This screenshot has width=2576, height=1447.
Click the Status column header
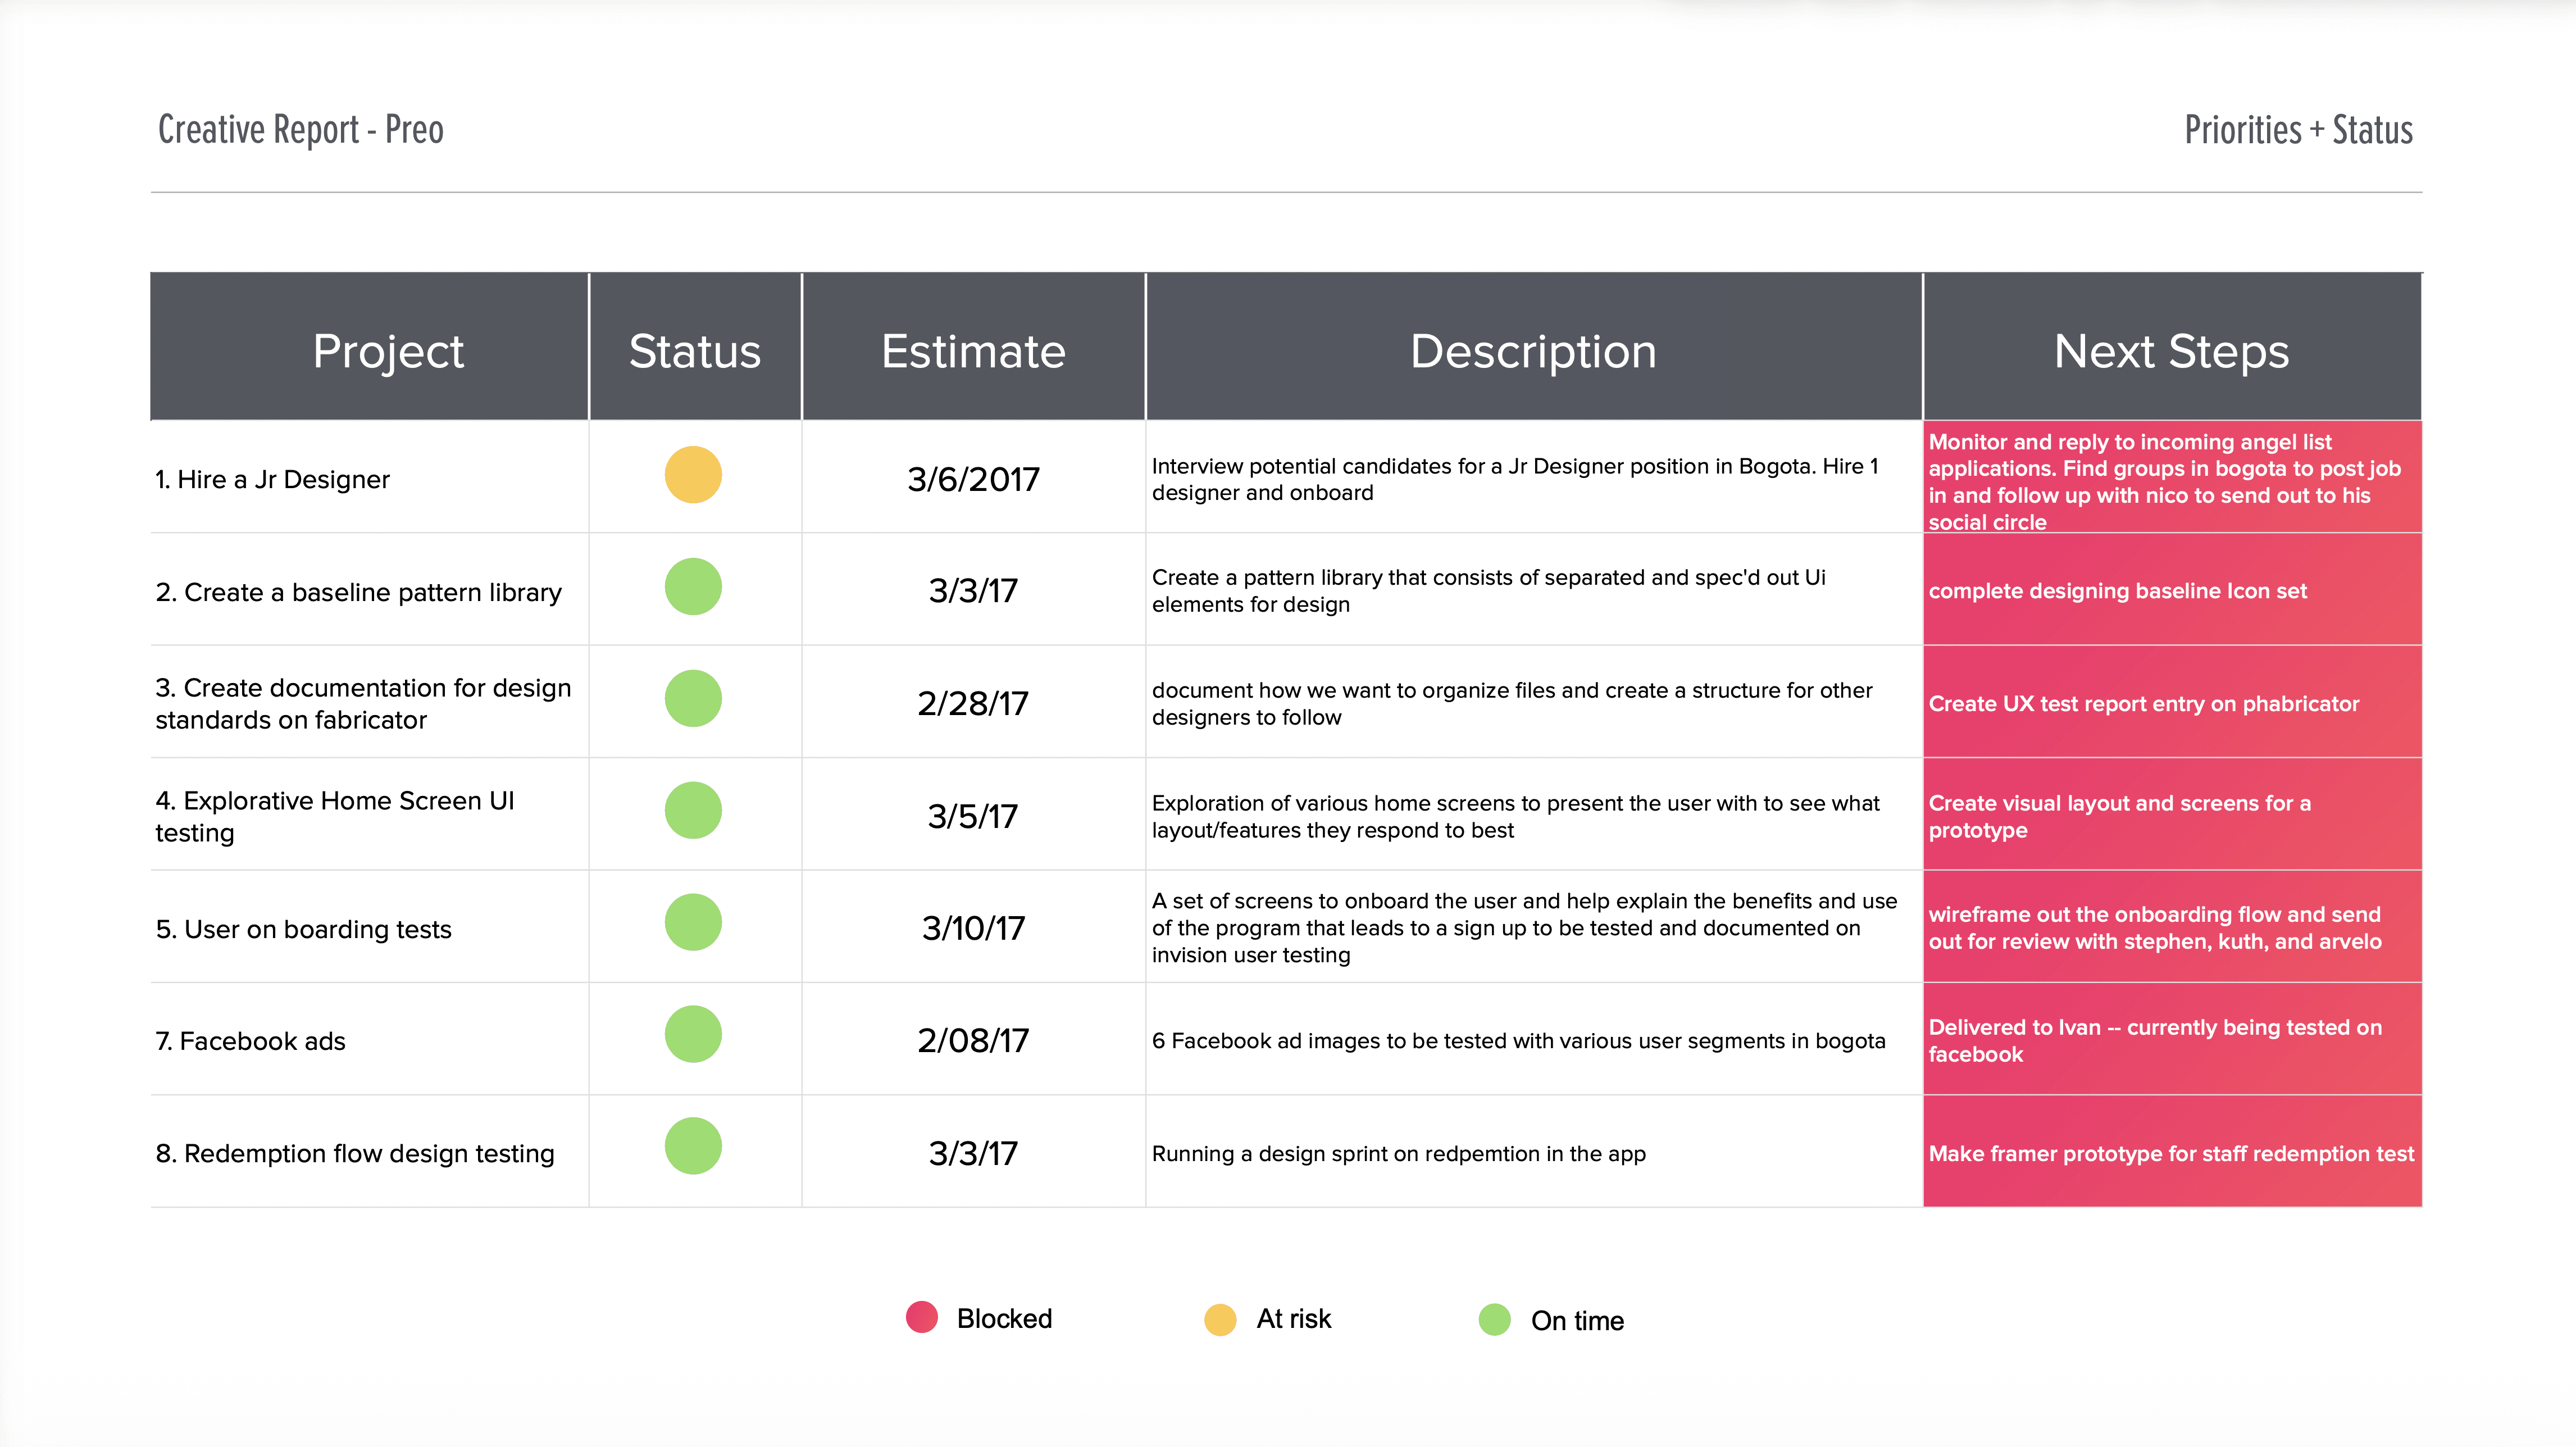[x=695, y=352]
